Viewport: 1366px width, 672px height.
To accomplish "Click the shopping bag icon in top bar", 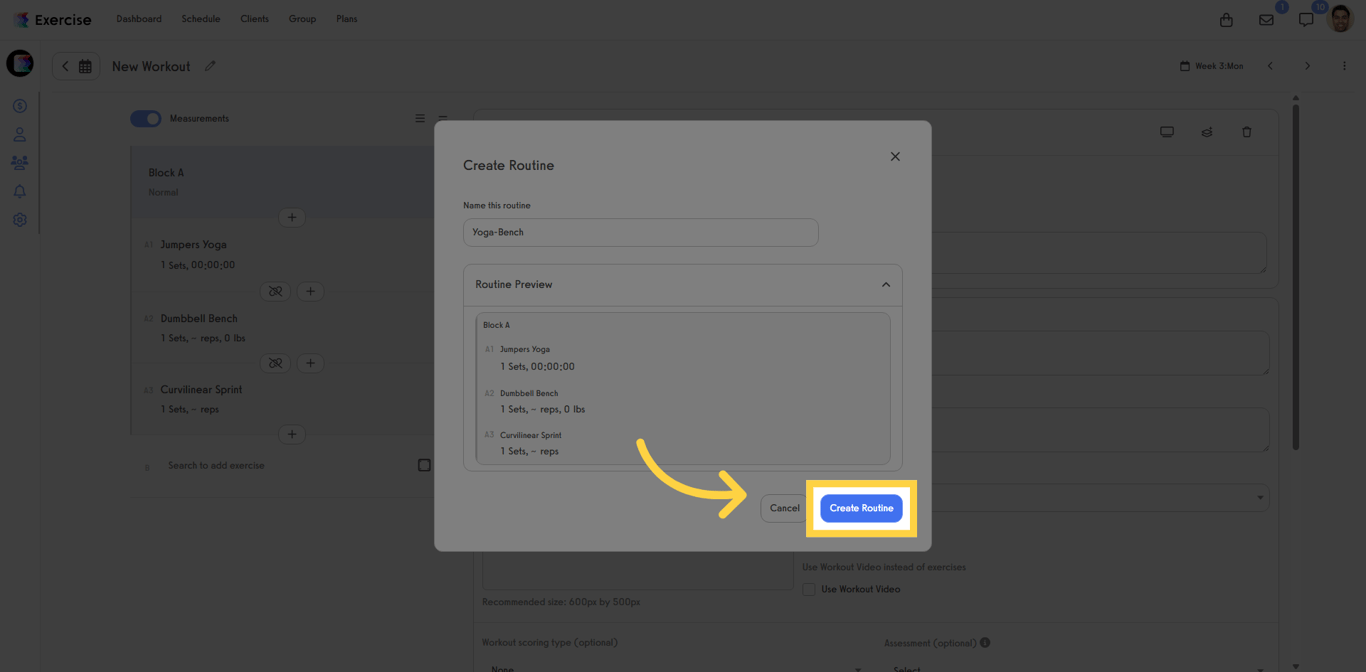I will [x=1226, y=19].
